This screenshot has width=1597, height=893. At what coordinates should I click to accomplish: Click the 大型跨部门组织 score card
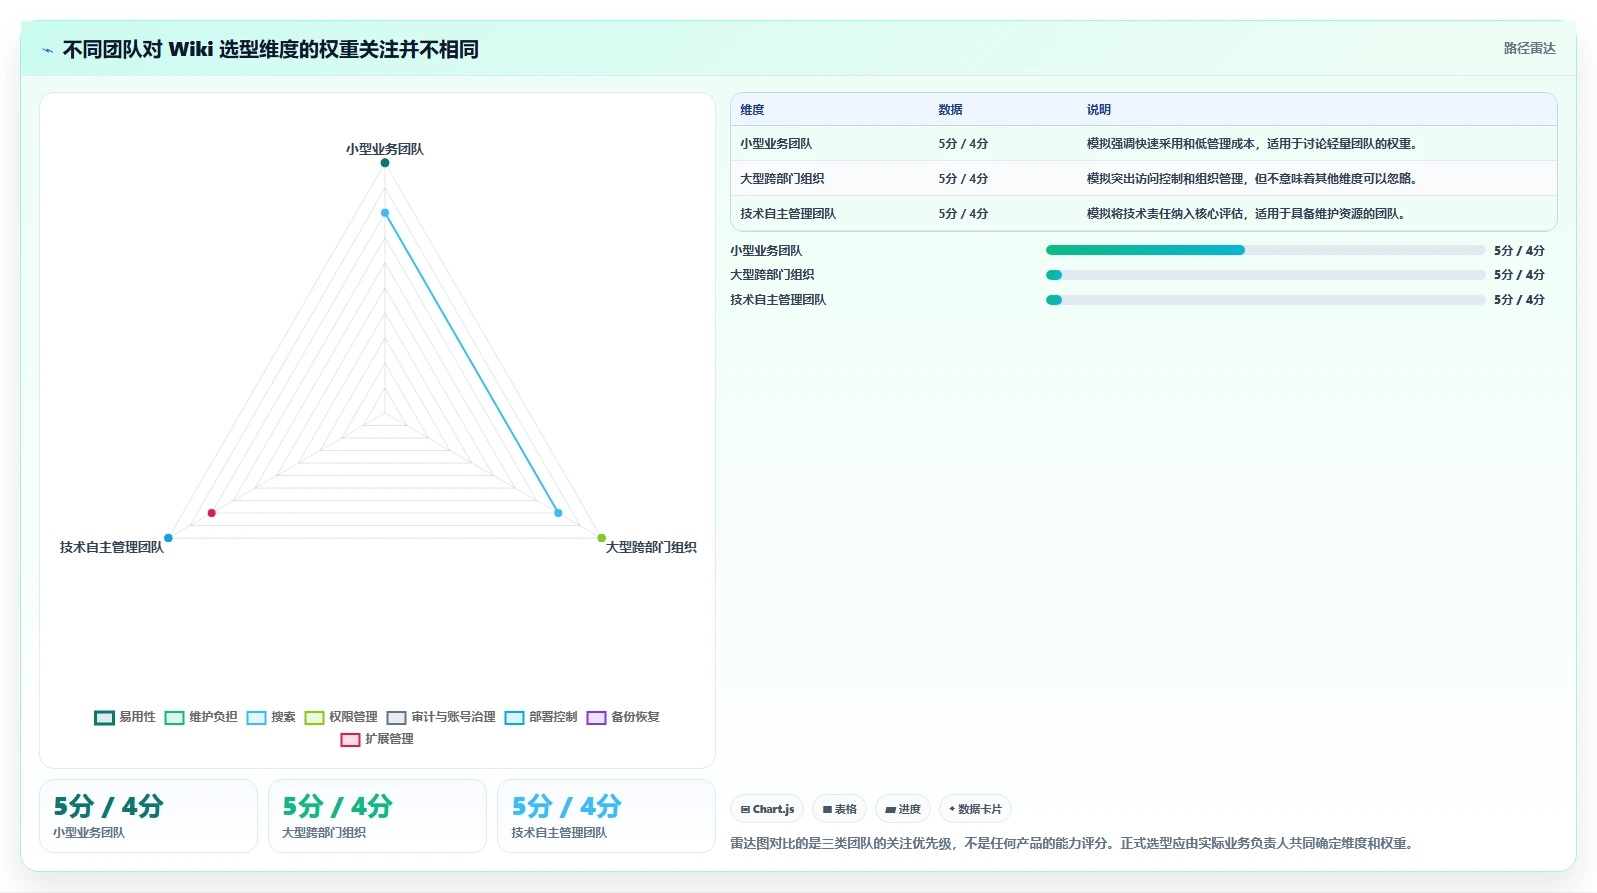(x=377, y=816)
